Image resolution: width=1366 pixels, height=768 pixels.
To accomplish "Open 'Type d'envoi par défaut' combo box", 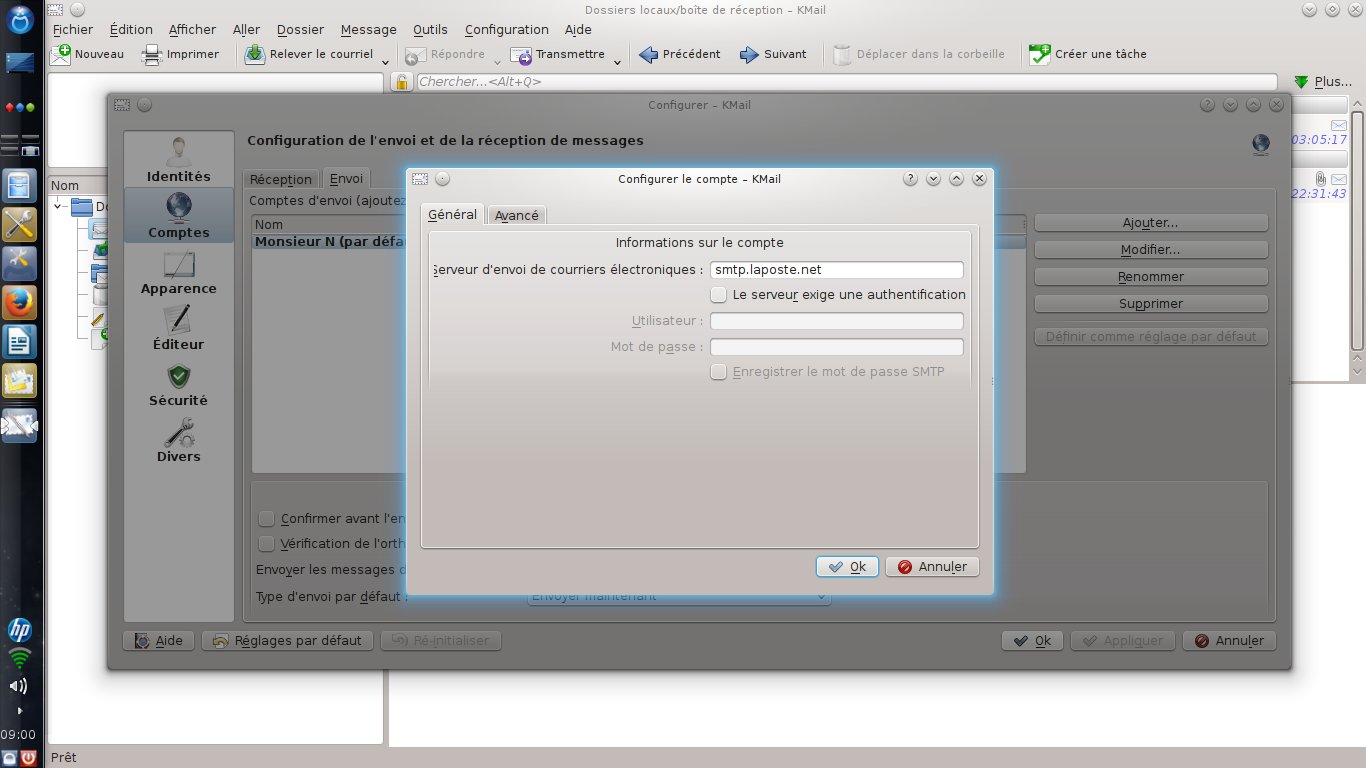I will point(679,595).
